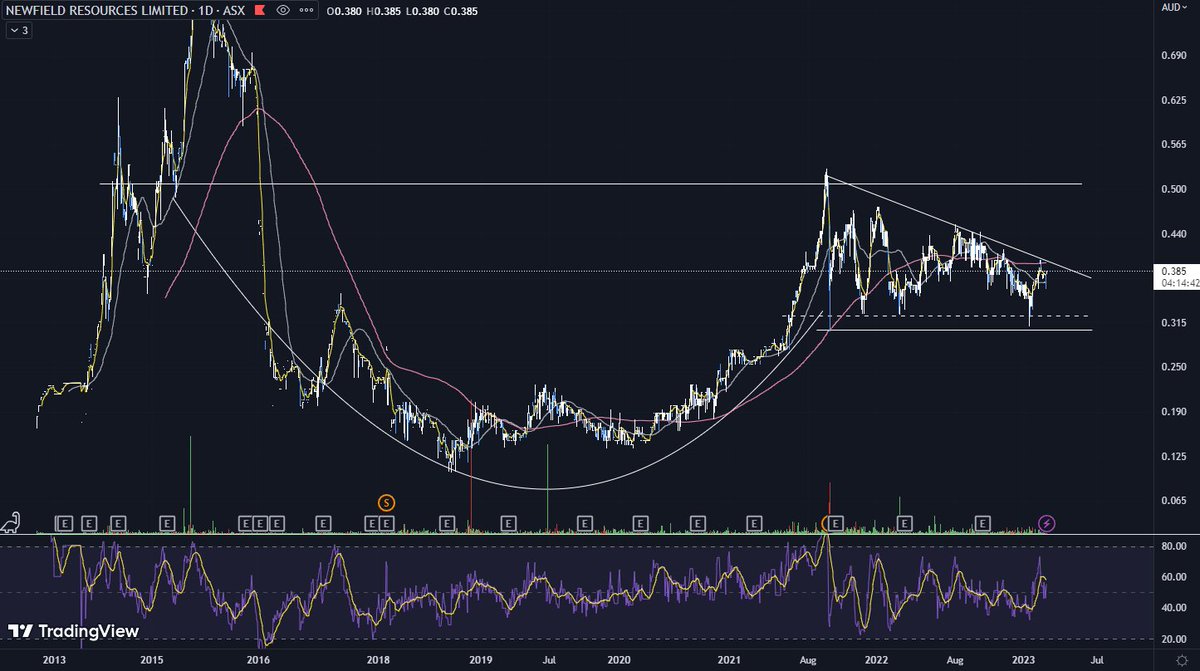Click the 2021 label on the time axis

pyautogui.click(x=730, y=660)
